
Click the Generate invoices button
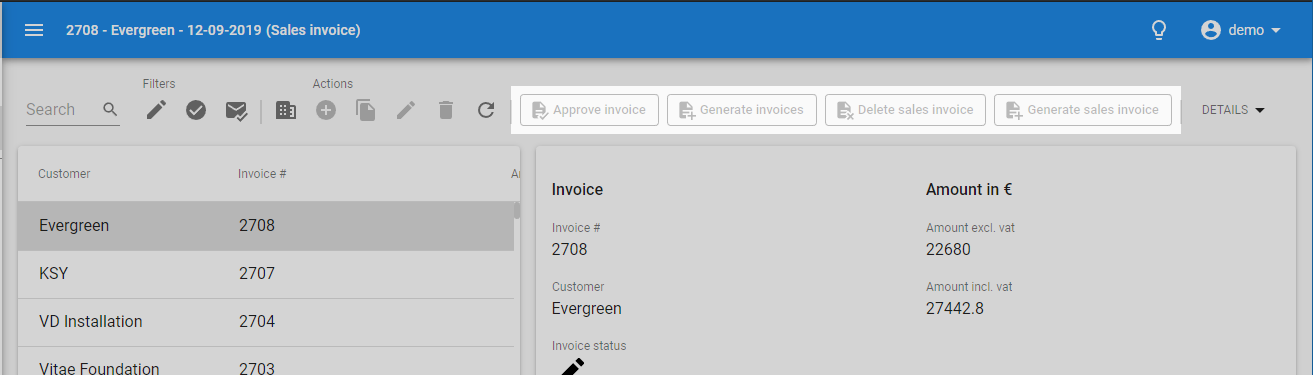742,110
